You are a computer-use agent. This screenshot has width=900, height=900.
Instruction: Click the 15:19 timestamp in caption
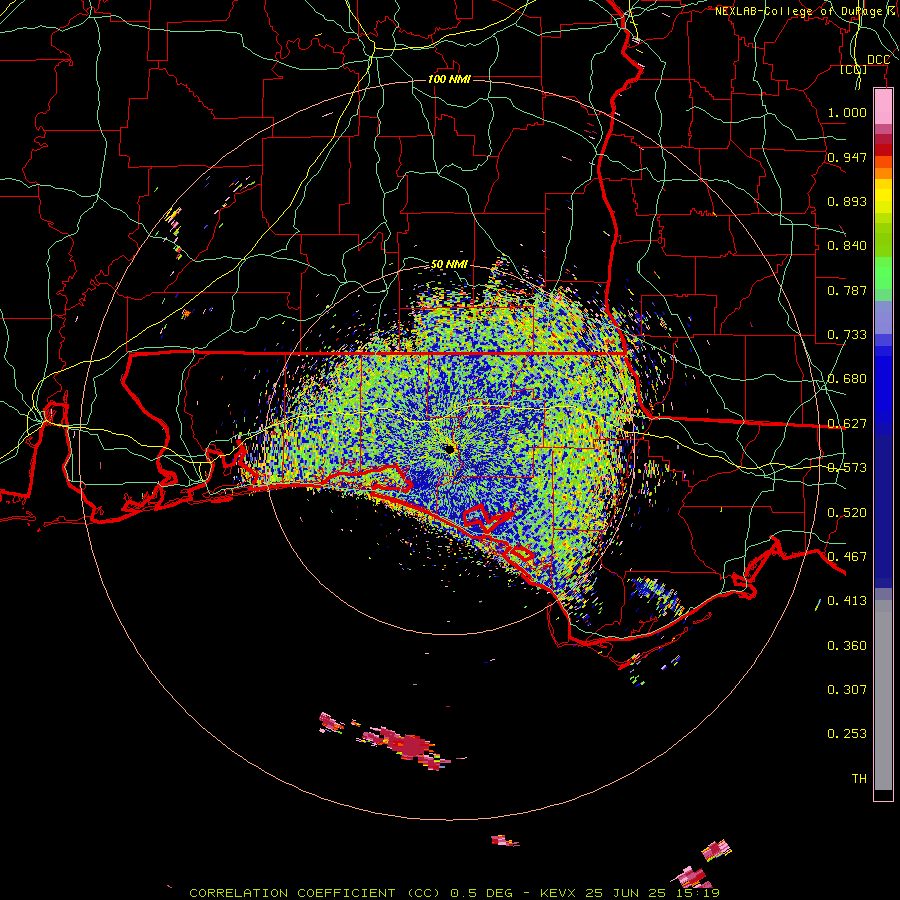(697, 893)
